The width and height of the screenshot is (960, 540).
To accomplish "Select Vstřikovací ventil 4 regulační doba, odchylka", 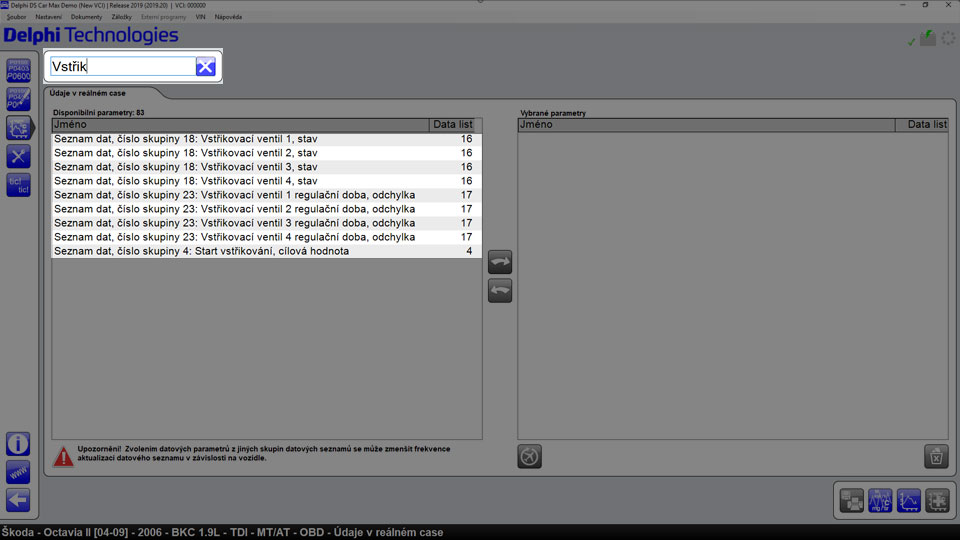I will [267, 238].
